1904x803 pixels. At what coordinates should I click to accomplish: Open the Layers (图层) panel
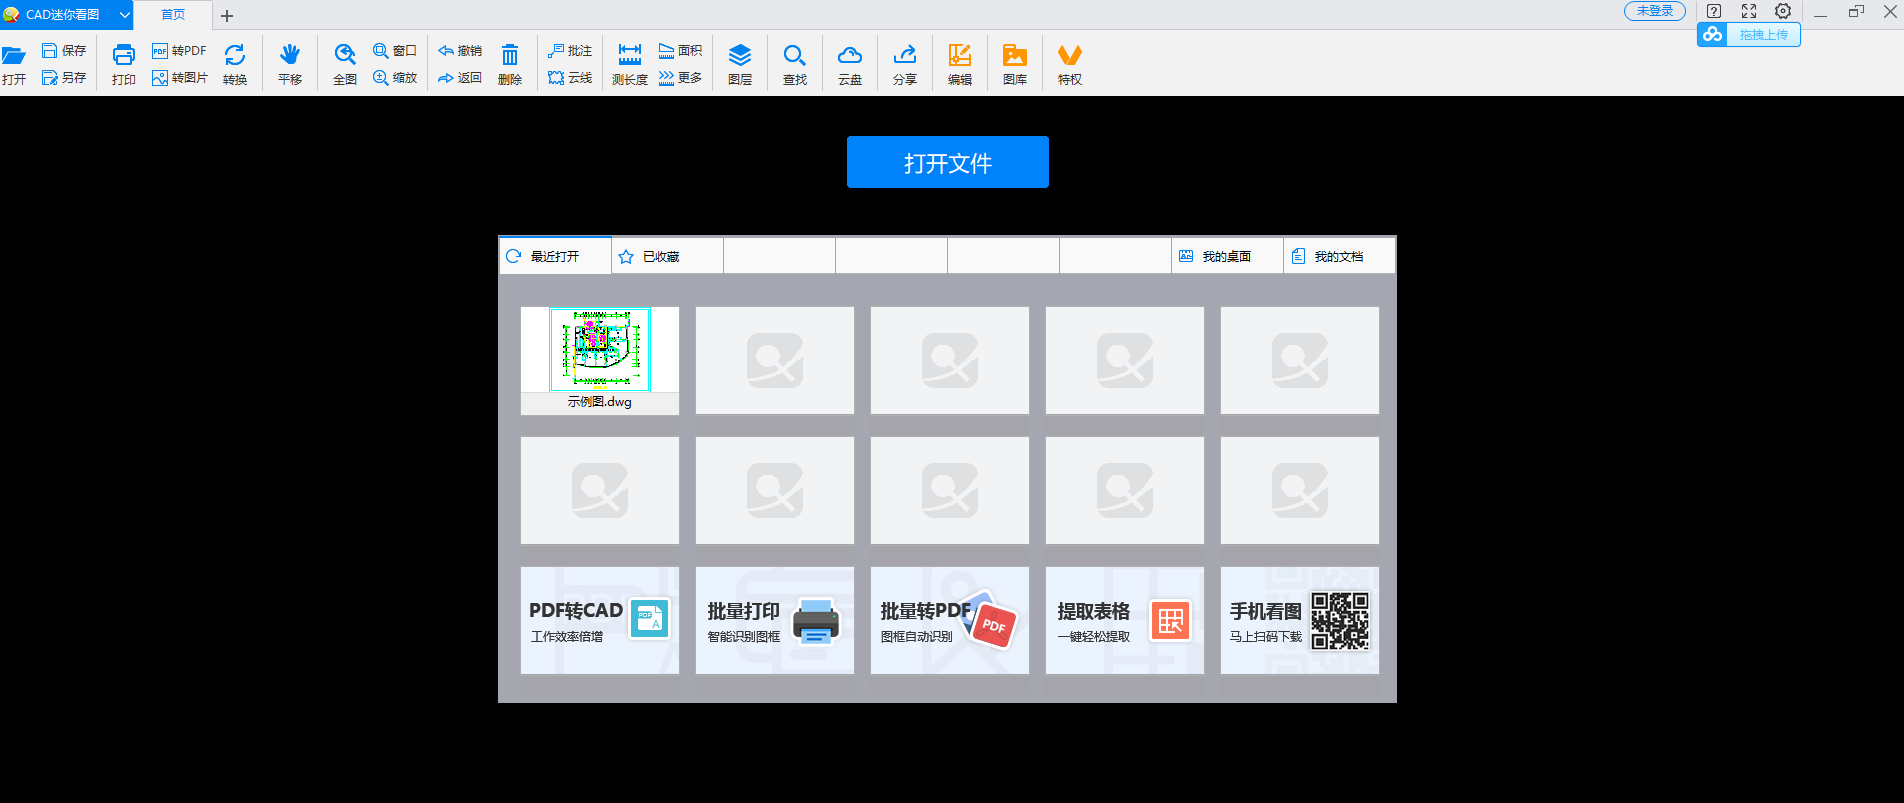740,56
